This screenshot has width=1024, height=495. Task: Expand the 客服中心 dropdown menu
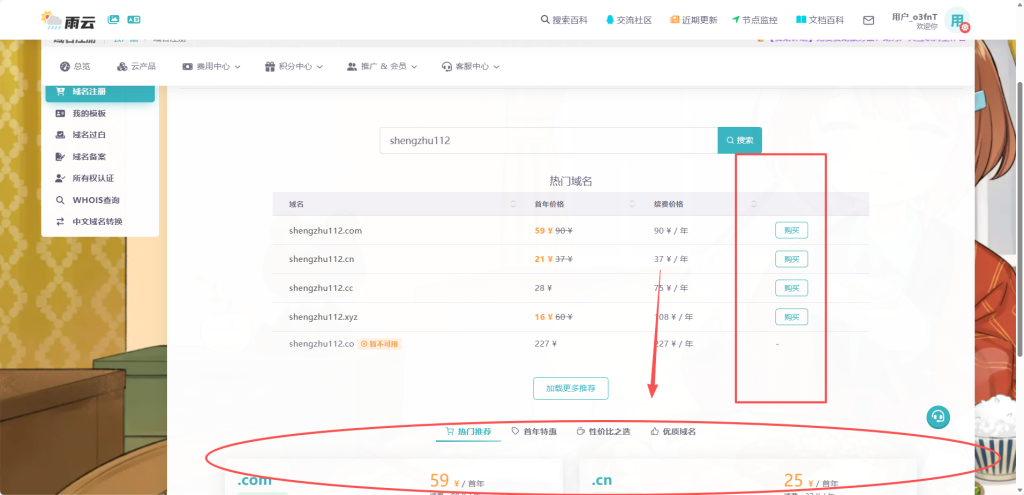[469, 67]
